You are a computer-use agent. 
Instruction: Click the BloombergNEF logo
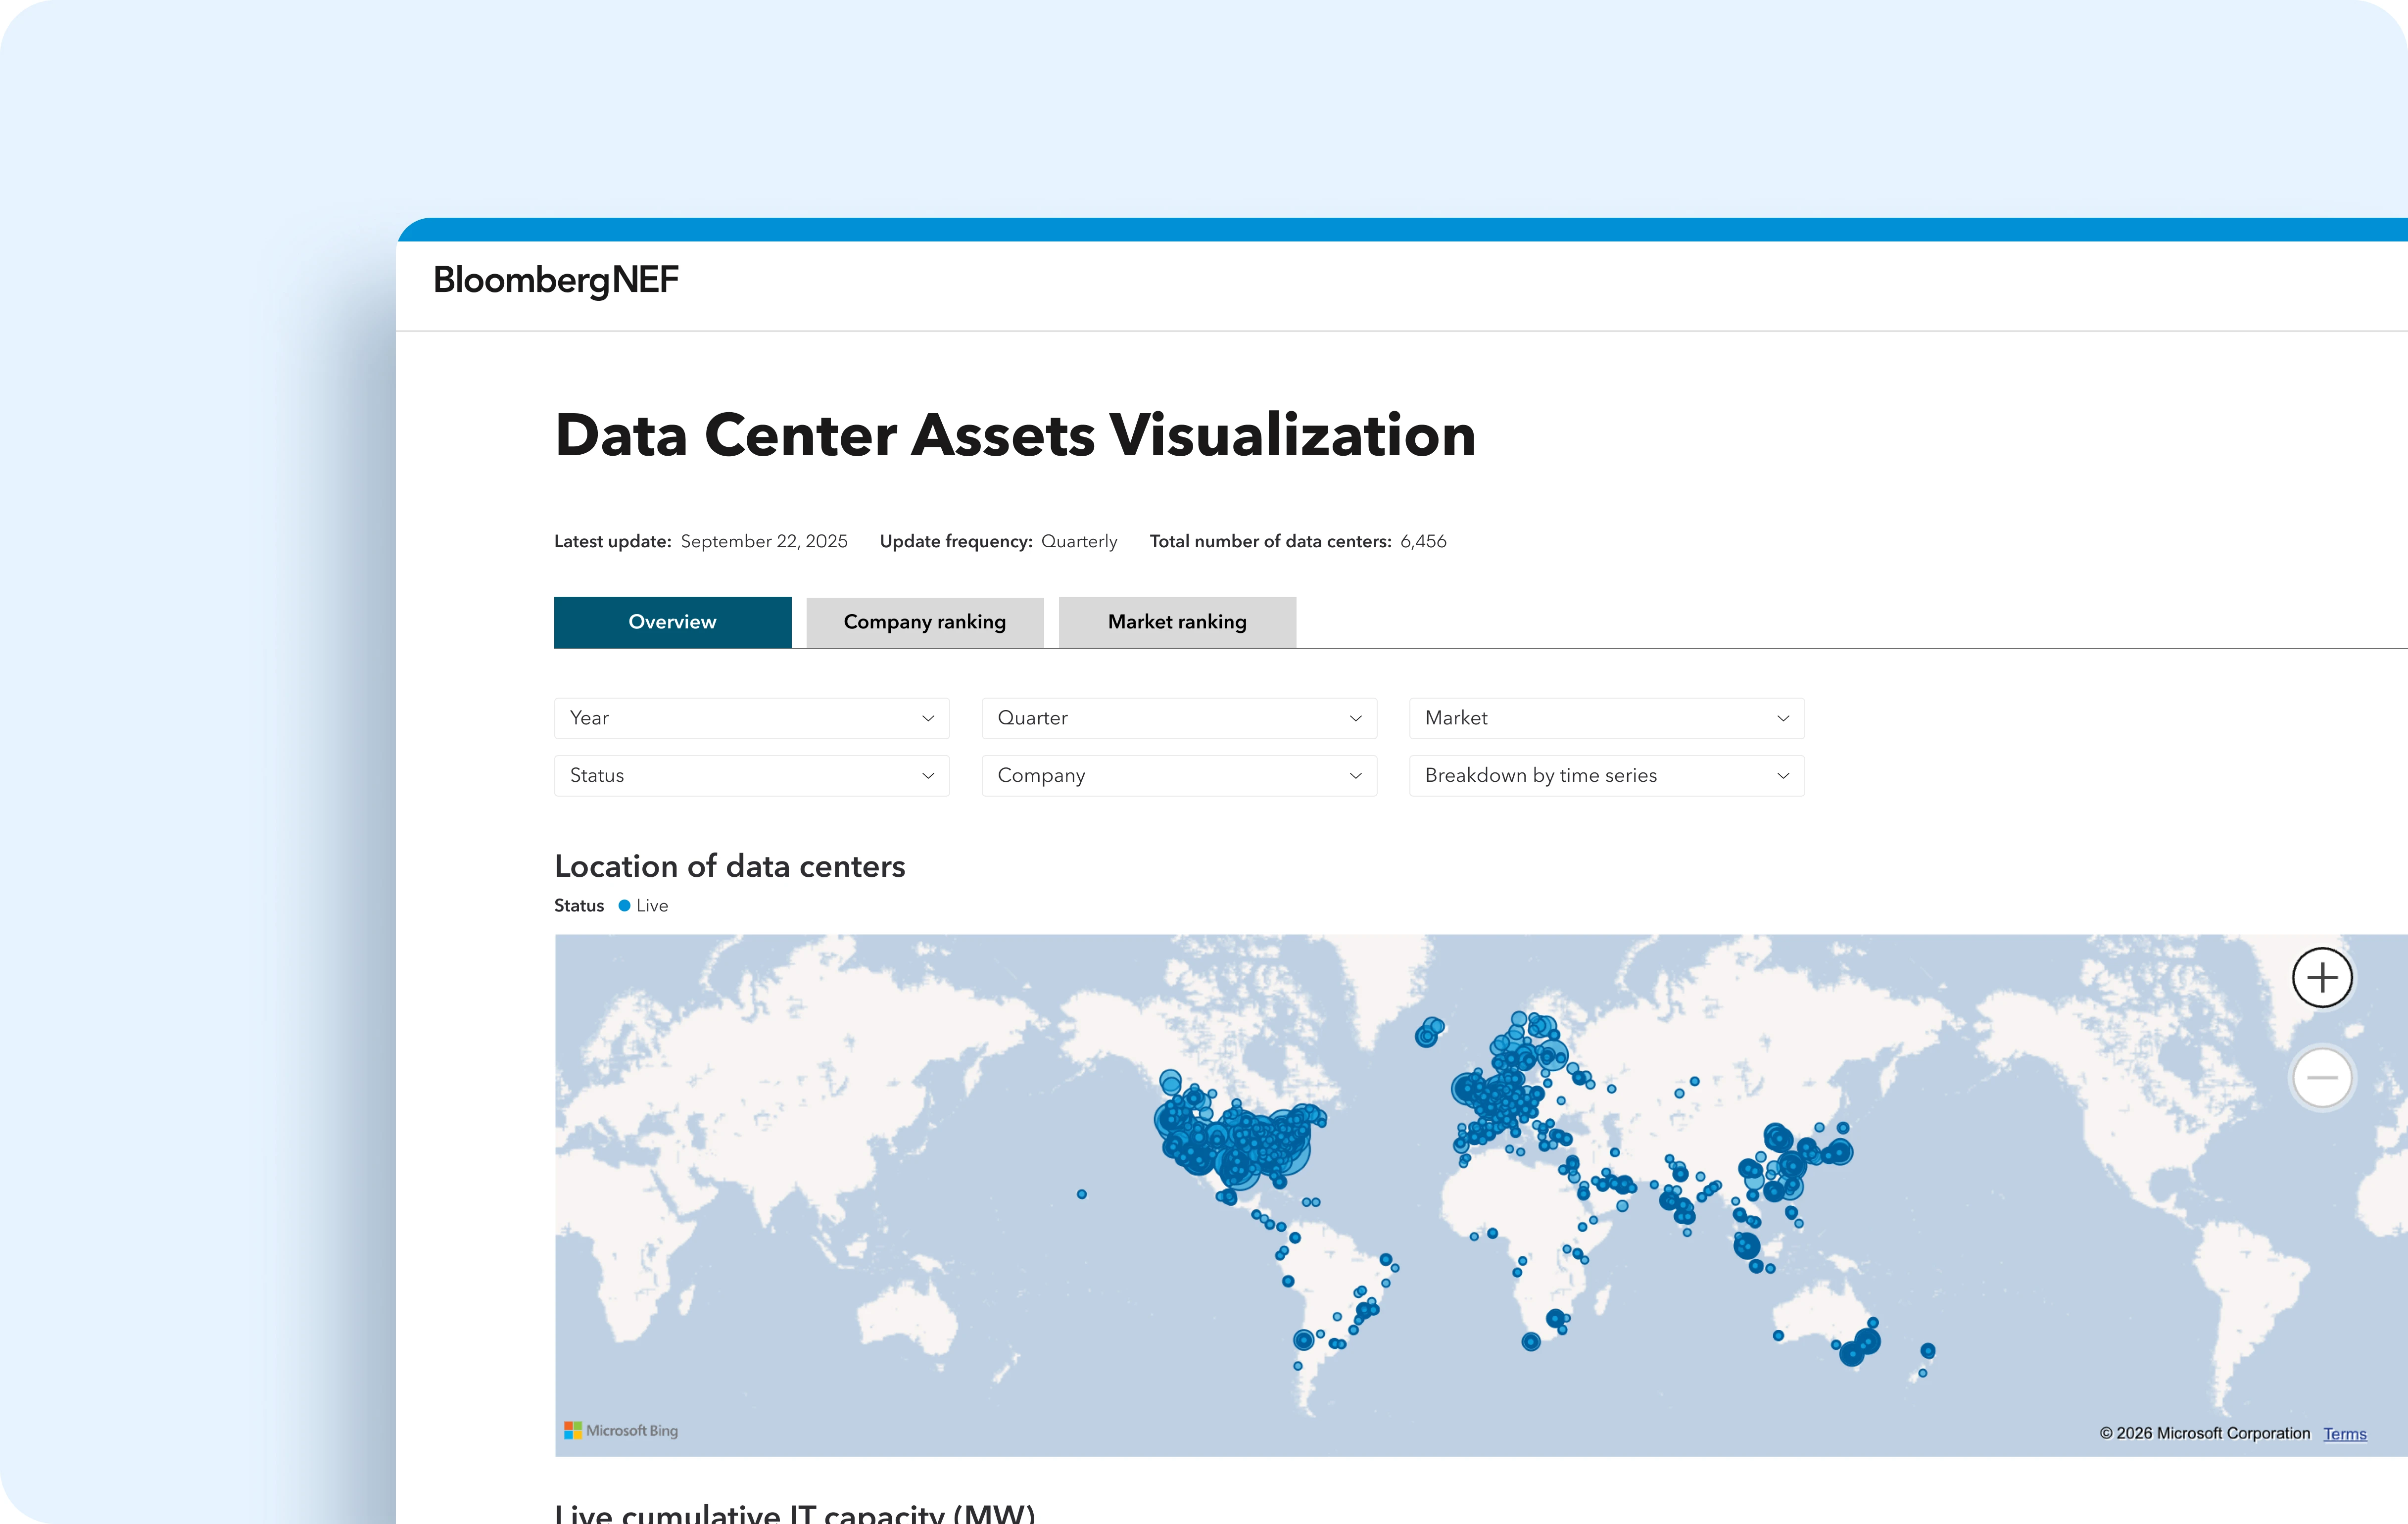[556, 280]
